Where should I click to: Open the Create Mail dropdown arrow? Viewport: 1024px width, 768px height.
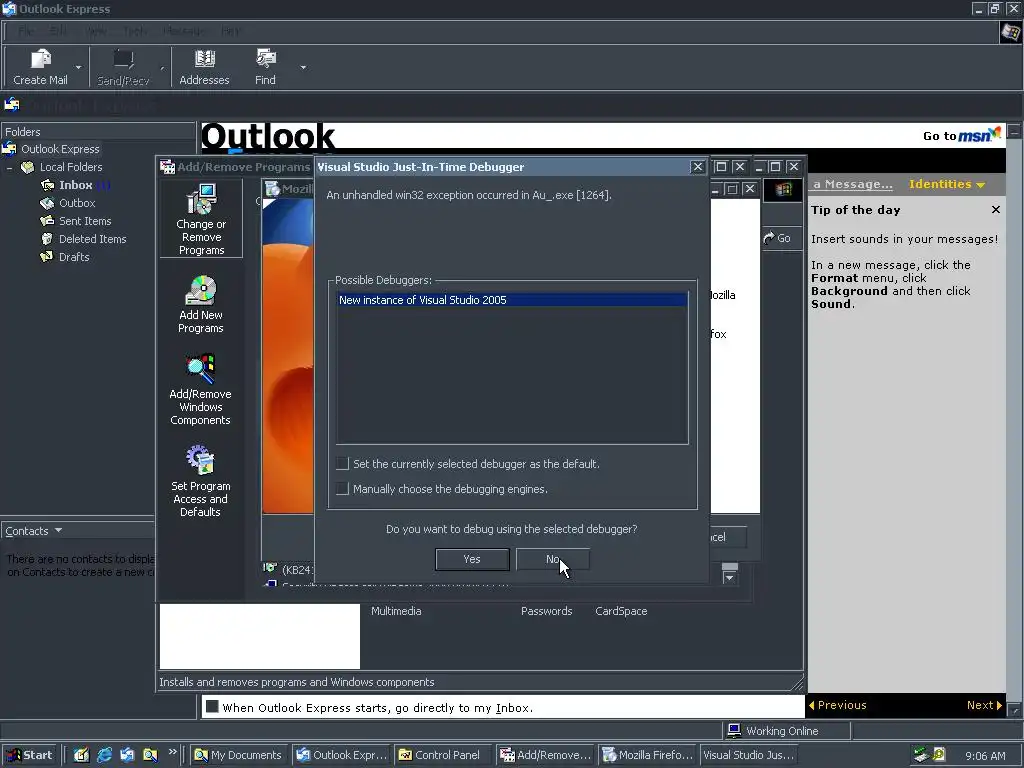click(x=78, y=67)
